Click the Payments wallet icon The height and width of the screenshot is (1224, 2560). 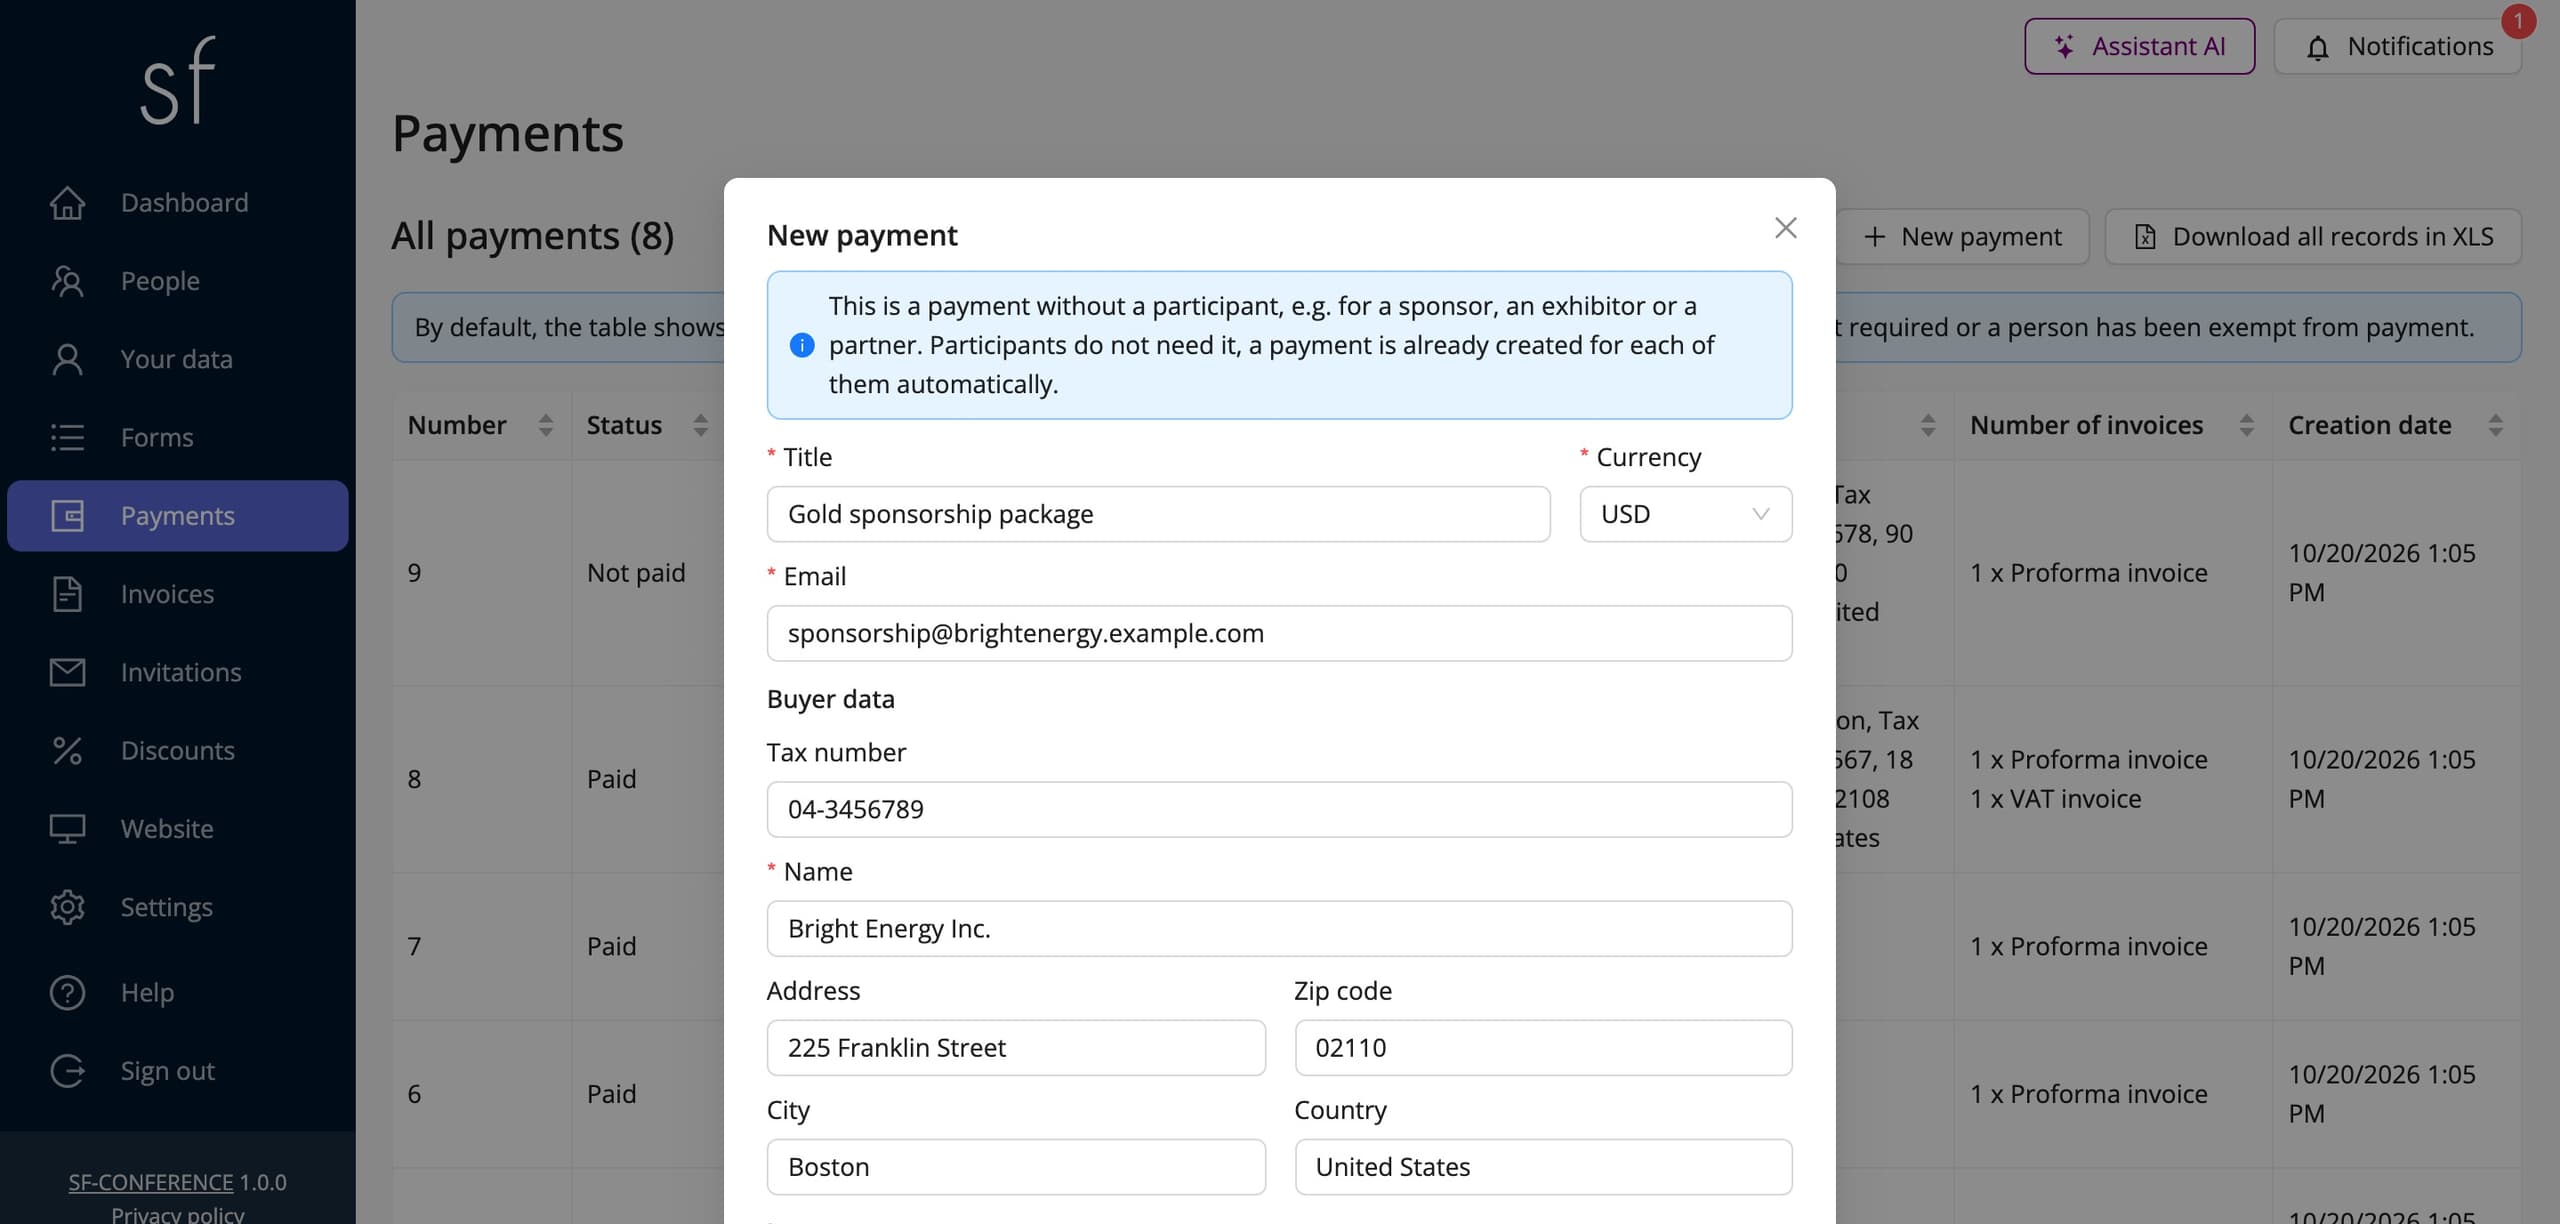point(67,516)
